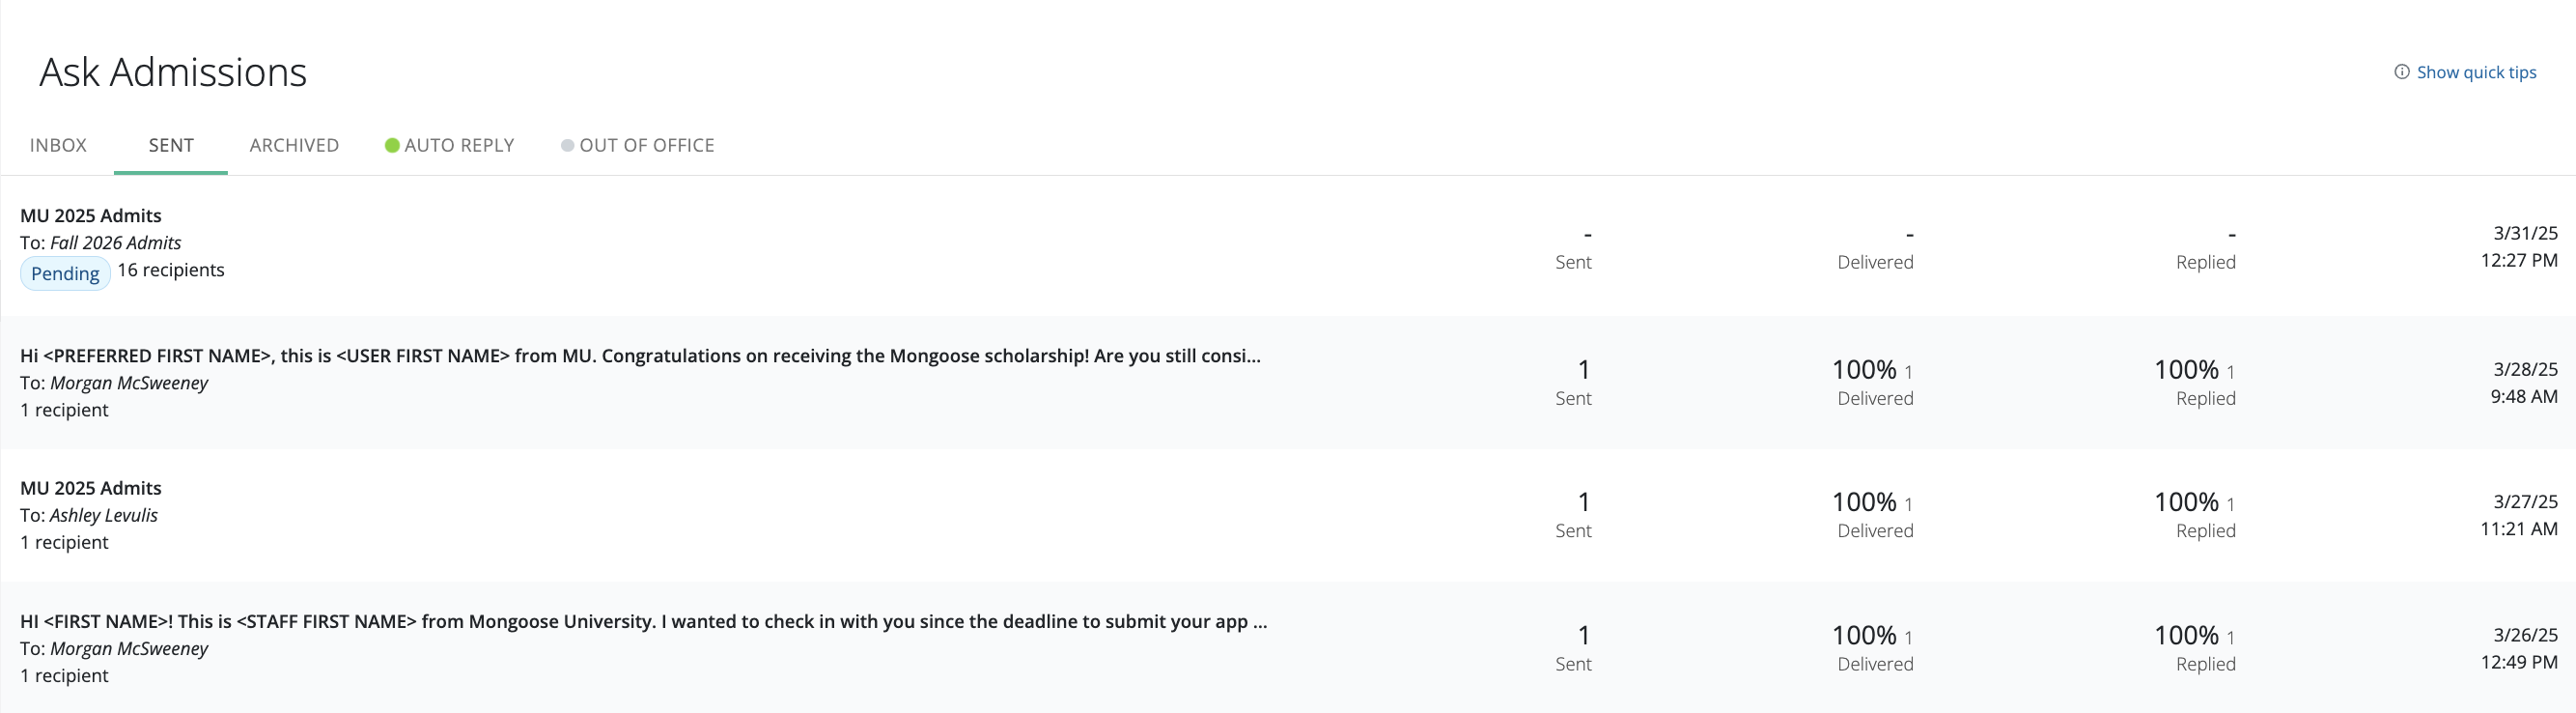Click the Pending status badge
2576x713 pixels.
tap(65, 274)
